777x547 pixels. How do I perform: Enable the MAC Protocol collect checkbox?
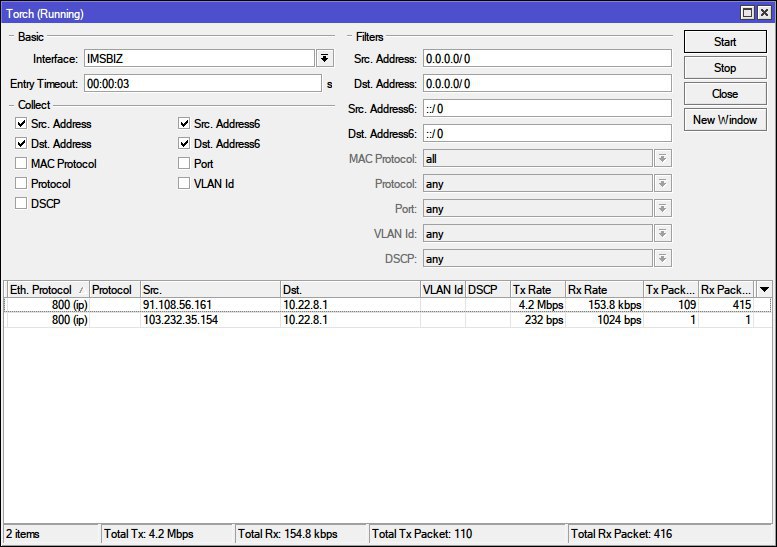click(21, 164)
